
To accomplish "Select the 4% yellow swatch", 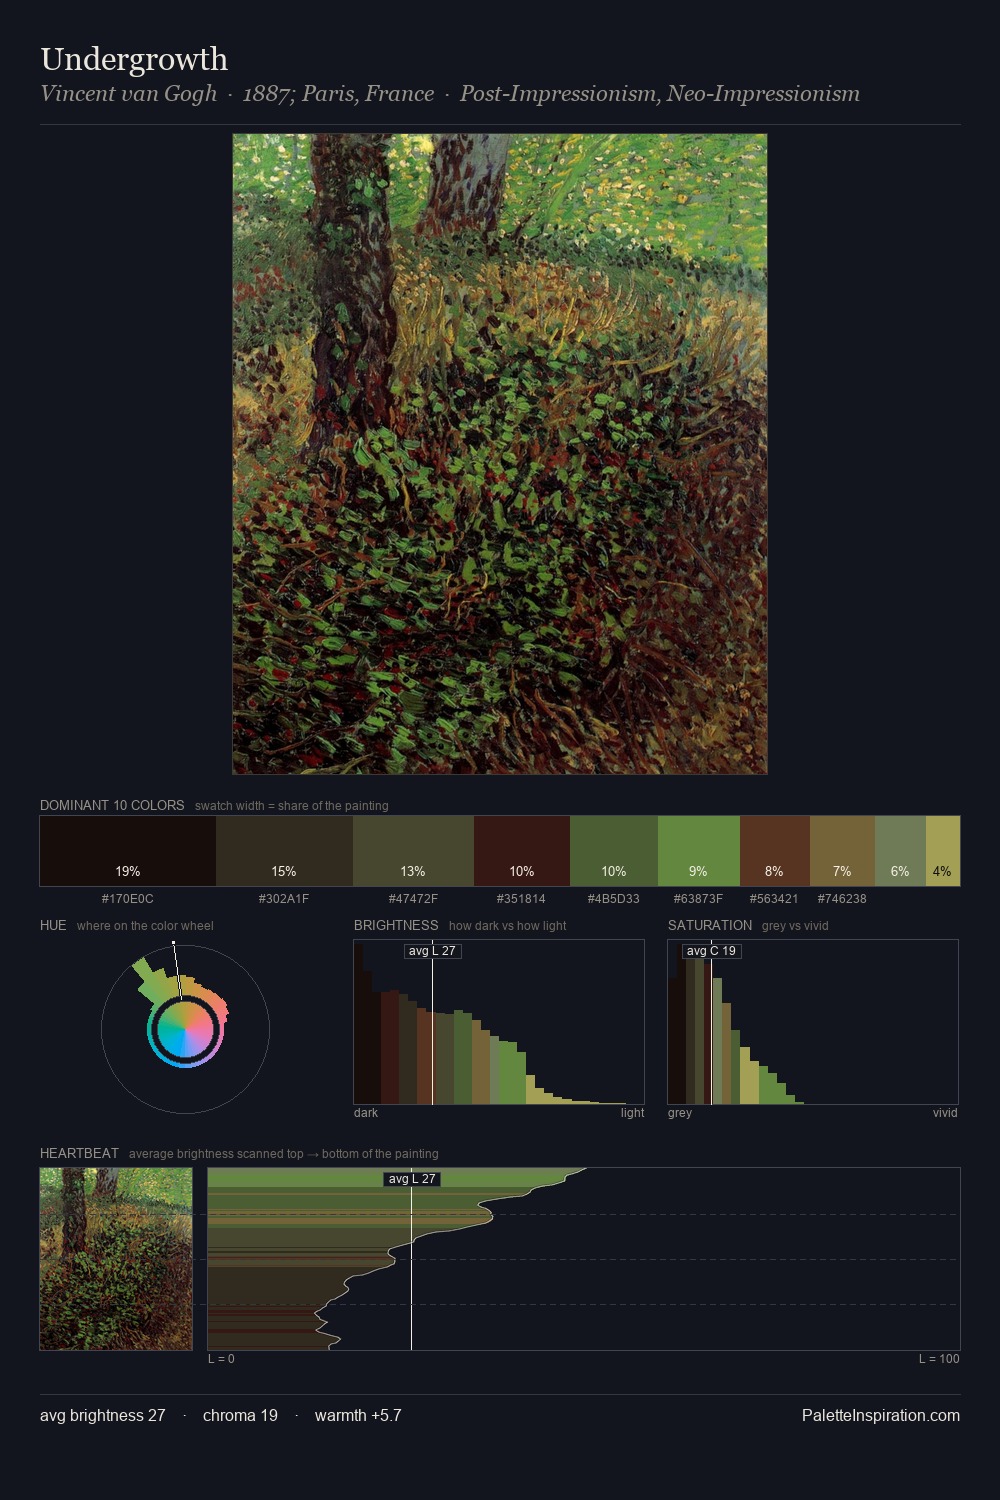I will click(x=943, y=851).
